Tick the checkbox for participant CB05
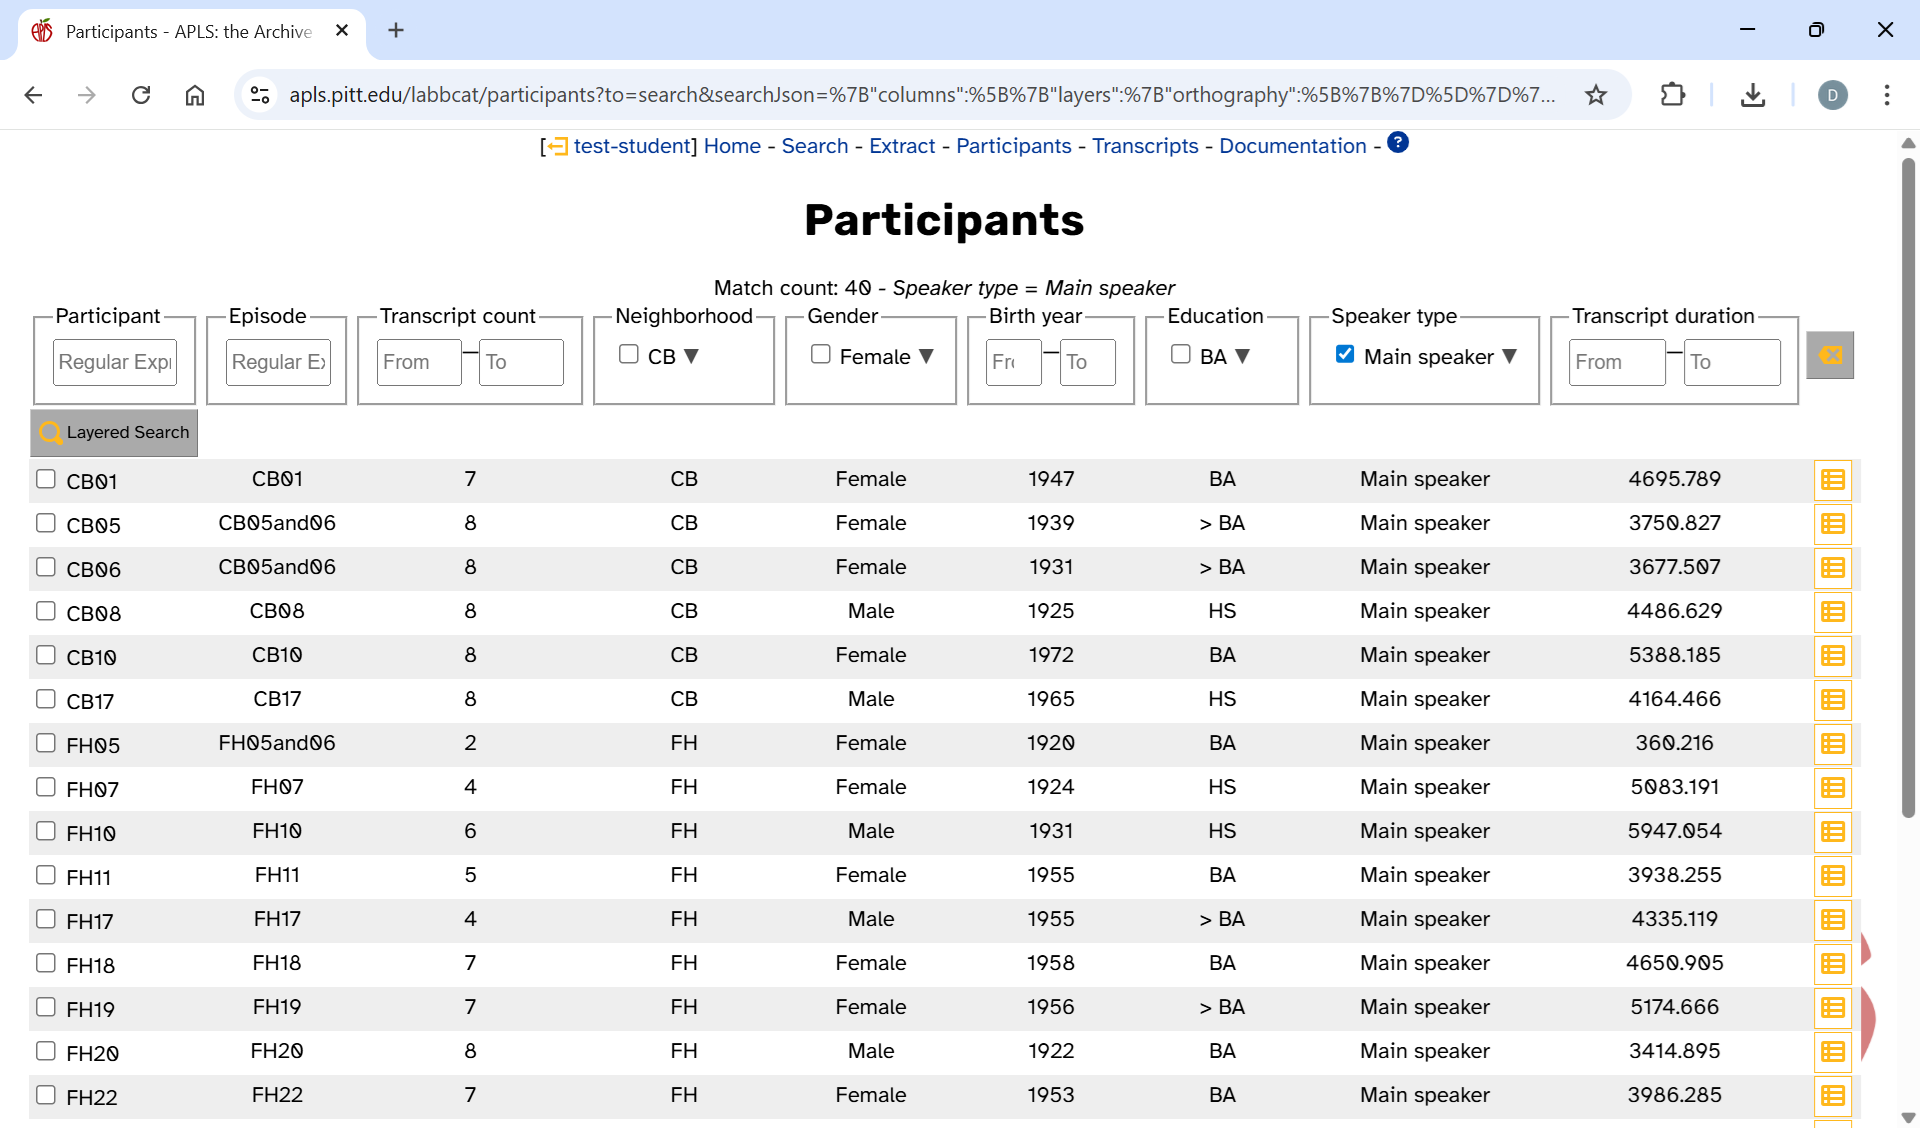This screenshot has height=1128, width=1920. [x=46, y=523]
